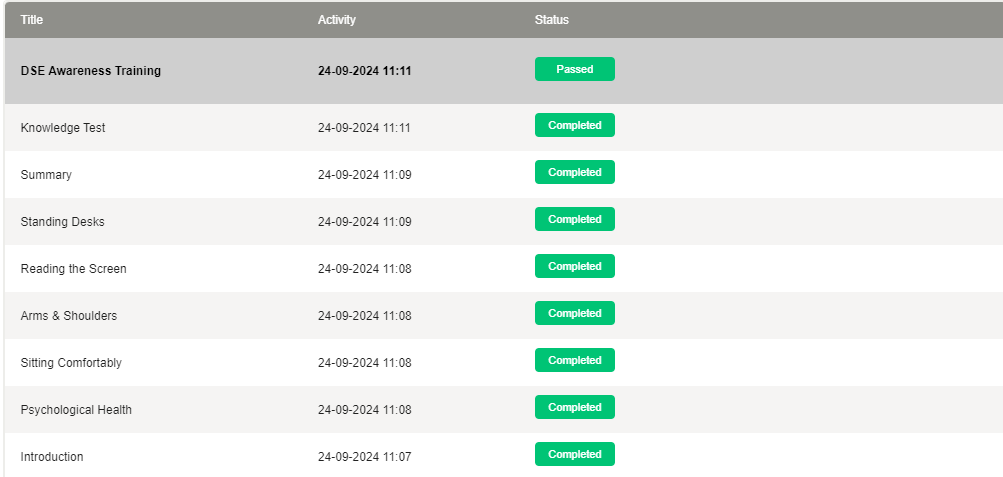This screenshot has width=1003, height=477.
Task: Click the Summary row's Completed badge
Action: 574,172
